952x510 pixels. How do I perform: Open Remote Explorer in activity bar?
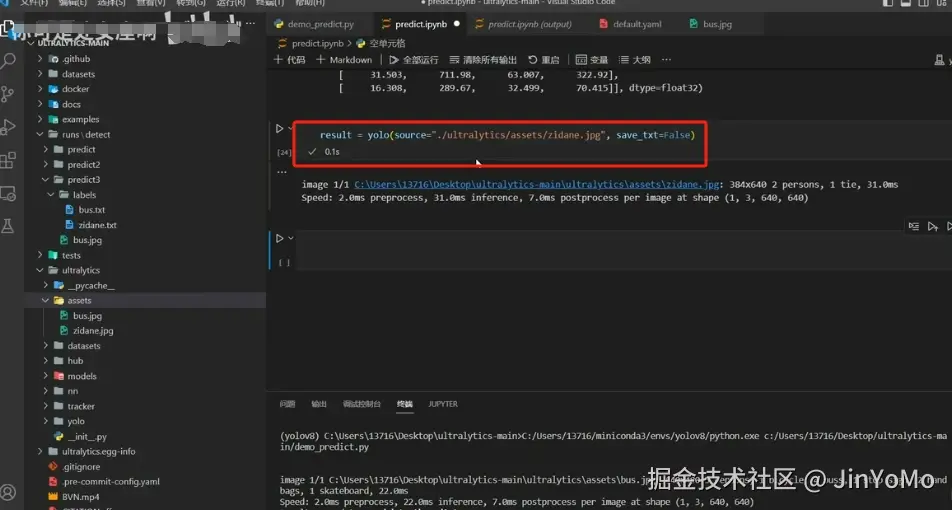pyautogui.click(x=8, y=194)
